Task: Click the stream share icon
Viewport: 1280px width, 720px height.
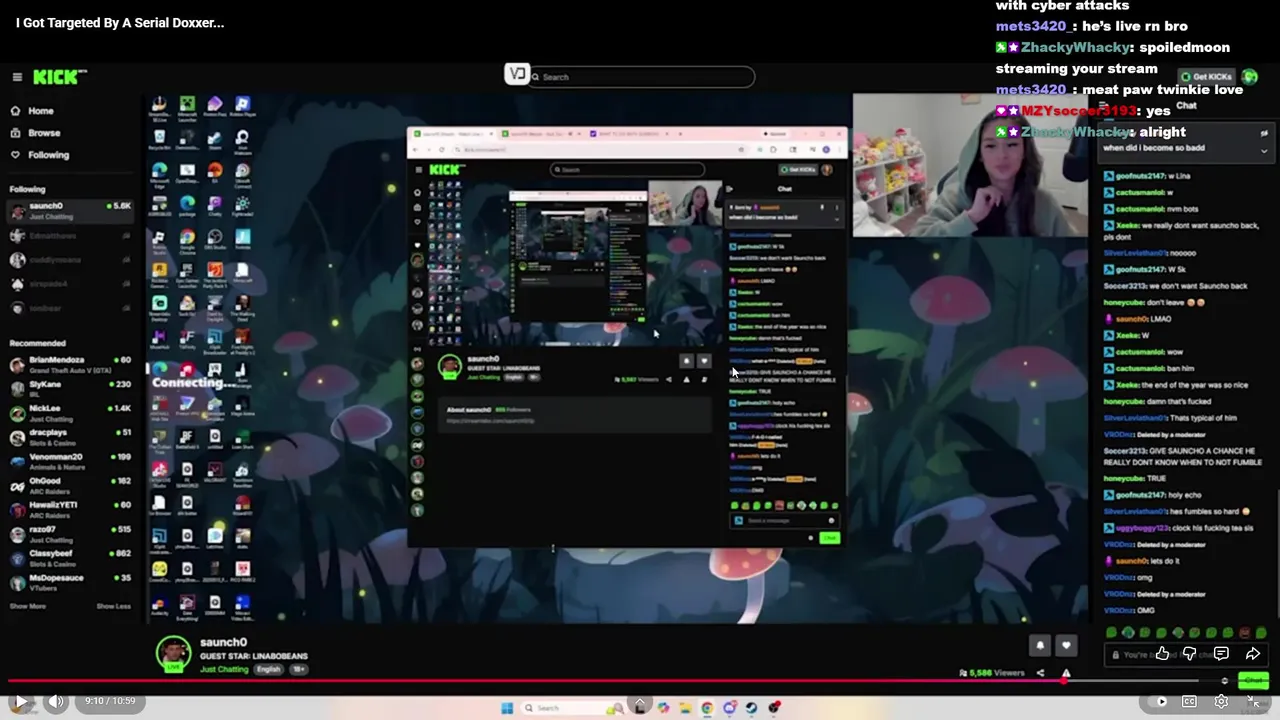Action: [1040, 673]
